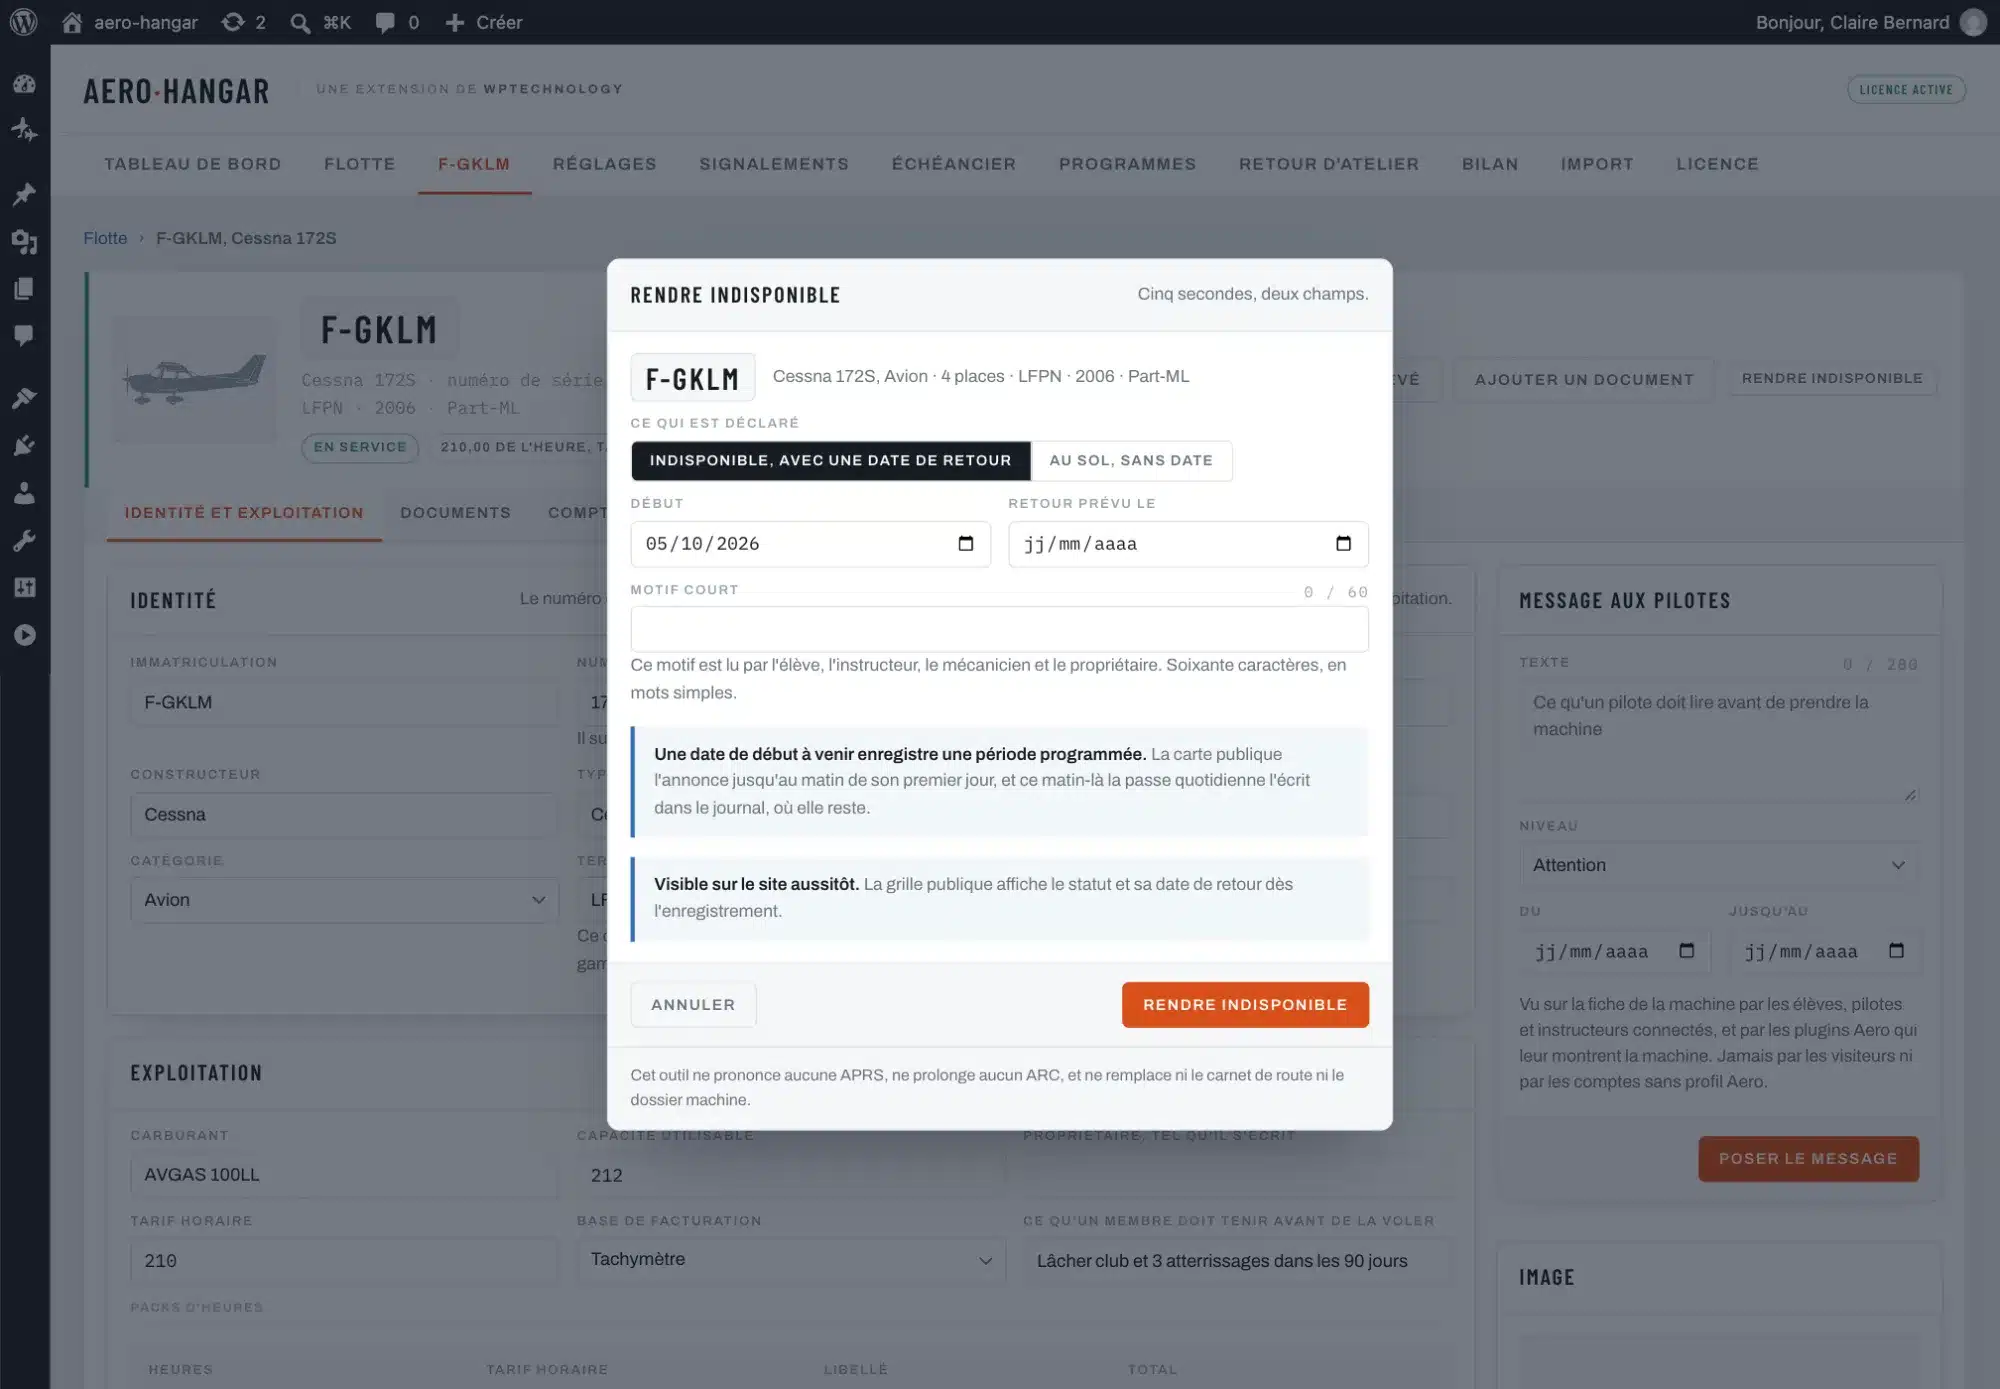Open the Signalements tab

click(x=773, y=164)
